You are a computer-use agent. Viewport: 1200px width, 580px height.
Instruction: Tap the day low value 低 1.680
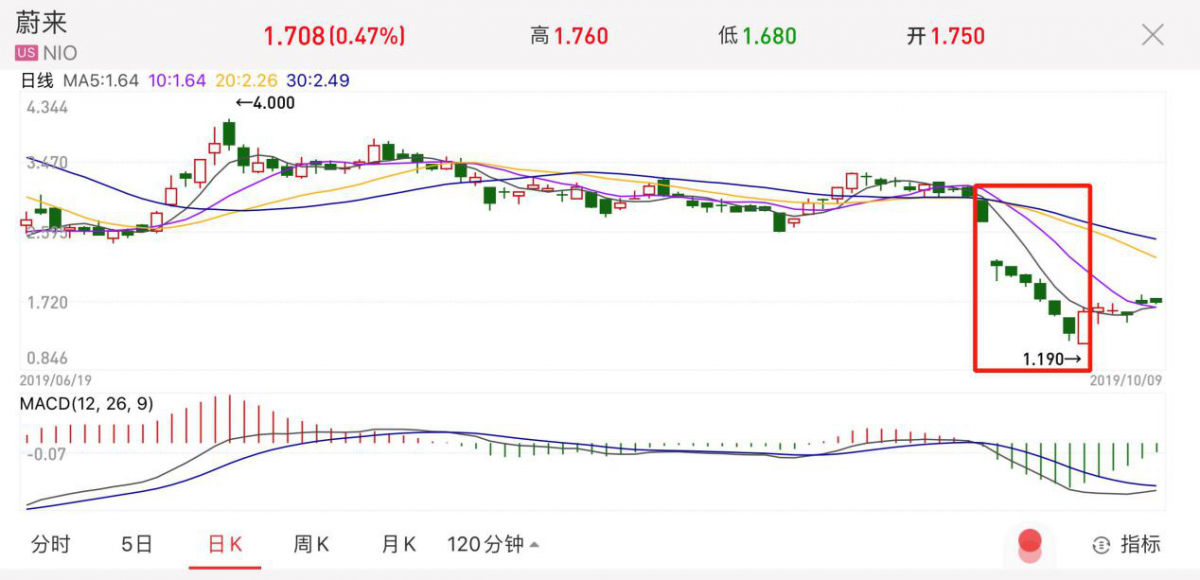pyautogui.click(x=757, y=37)
